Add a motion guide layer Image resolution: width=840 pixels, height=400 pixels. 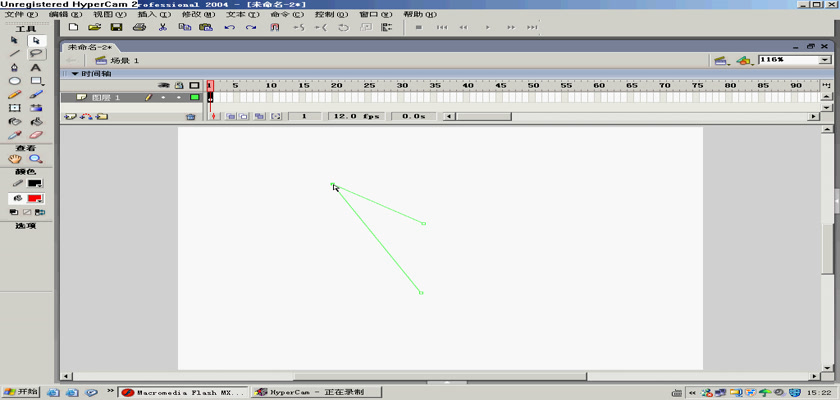86,116
